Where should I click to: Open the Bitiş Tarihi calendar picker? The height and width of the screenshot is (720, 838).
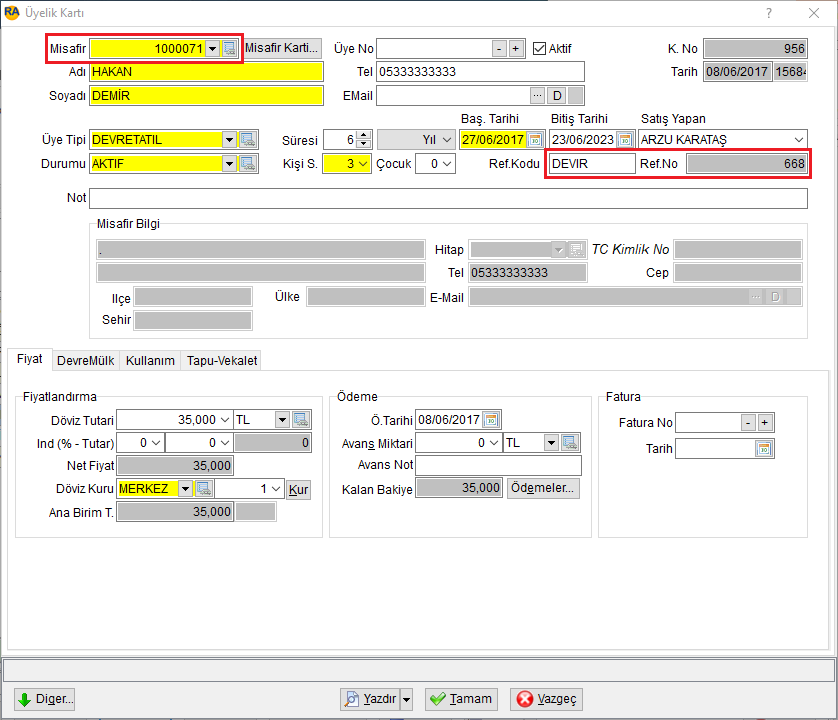(625, 140)
